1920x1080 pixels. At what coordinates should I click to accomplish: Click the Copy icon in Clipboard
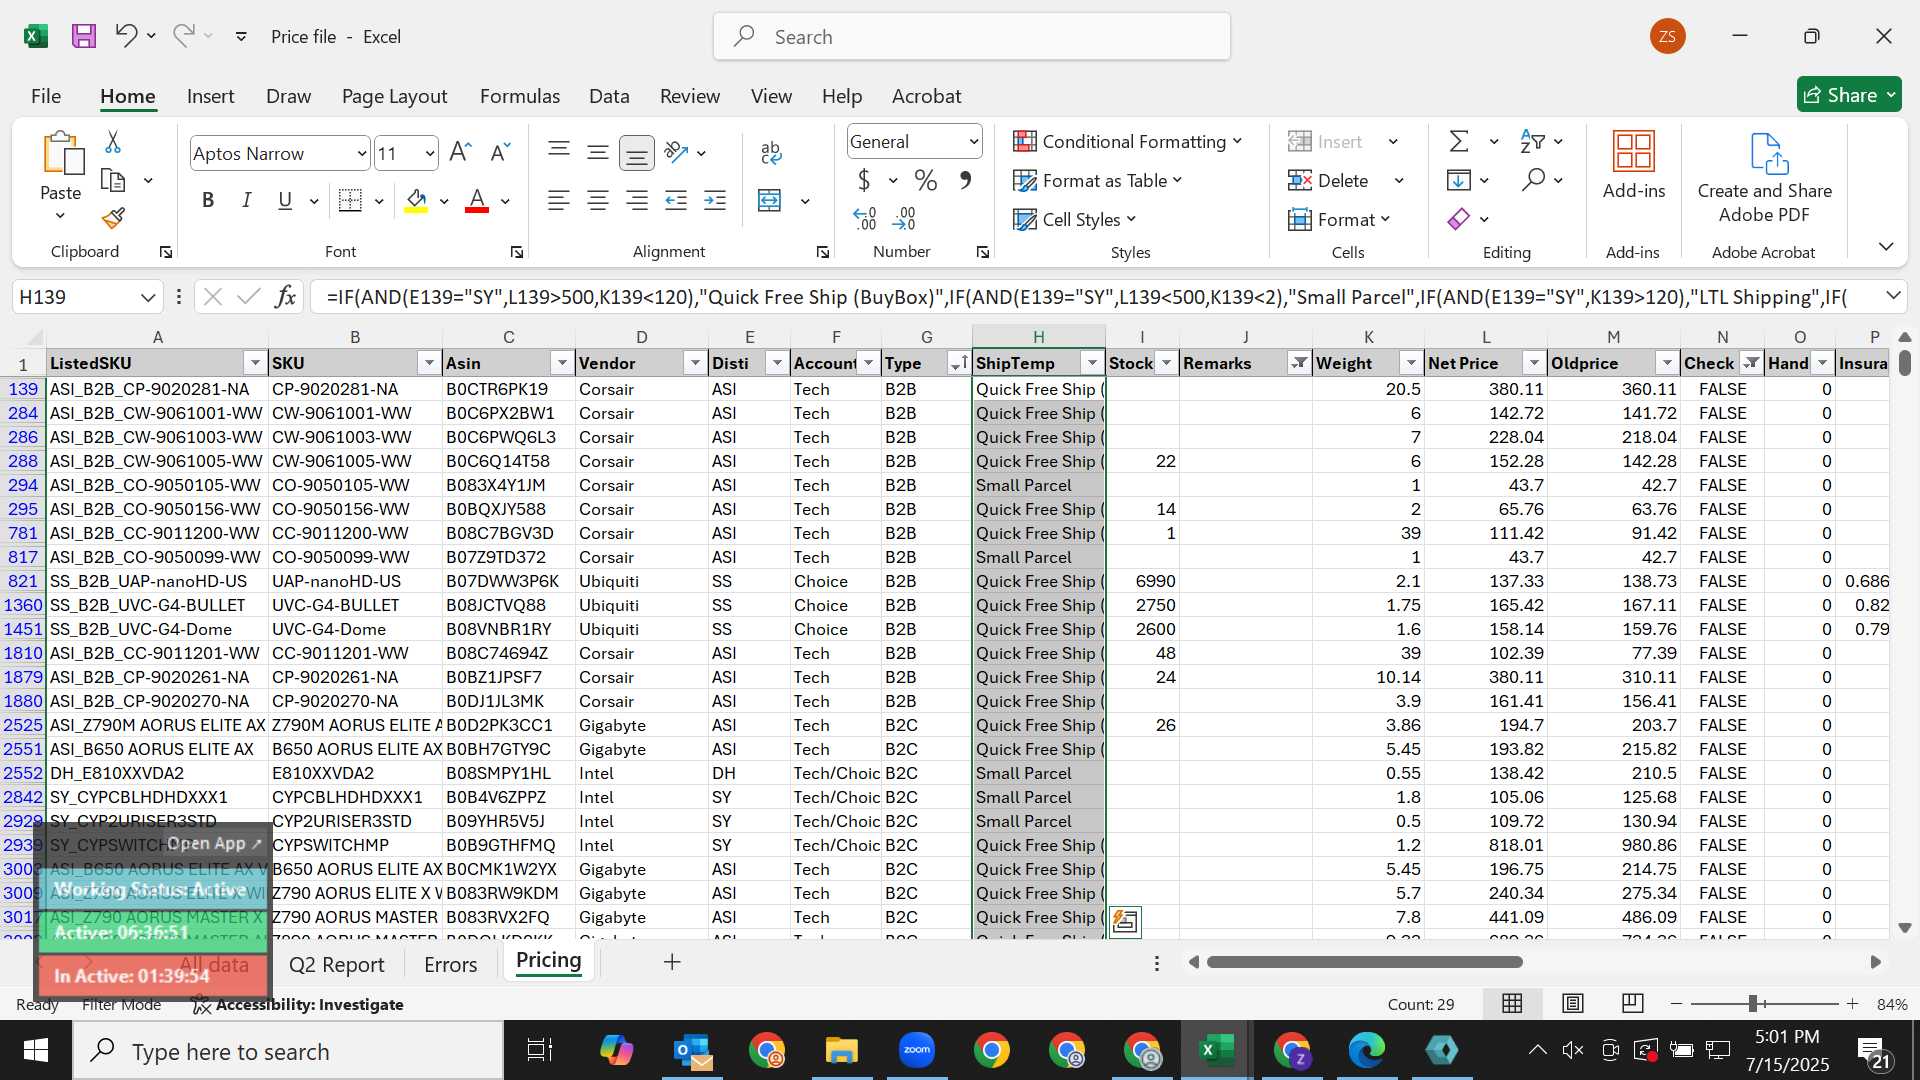point(113,181)
